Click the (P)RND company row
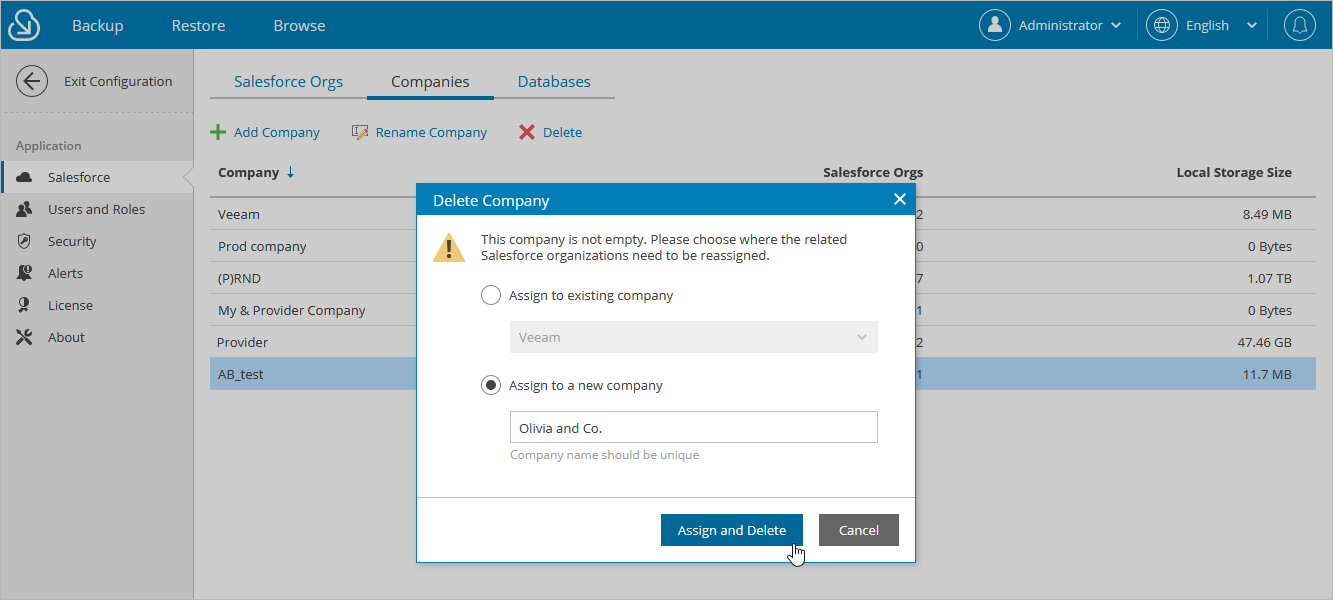 [x=762, y=278]
